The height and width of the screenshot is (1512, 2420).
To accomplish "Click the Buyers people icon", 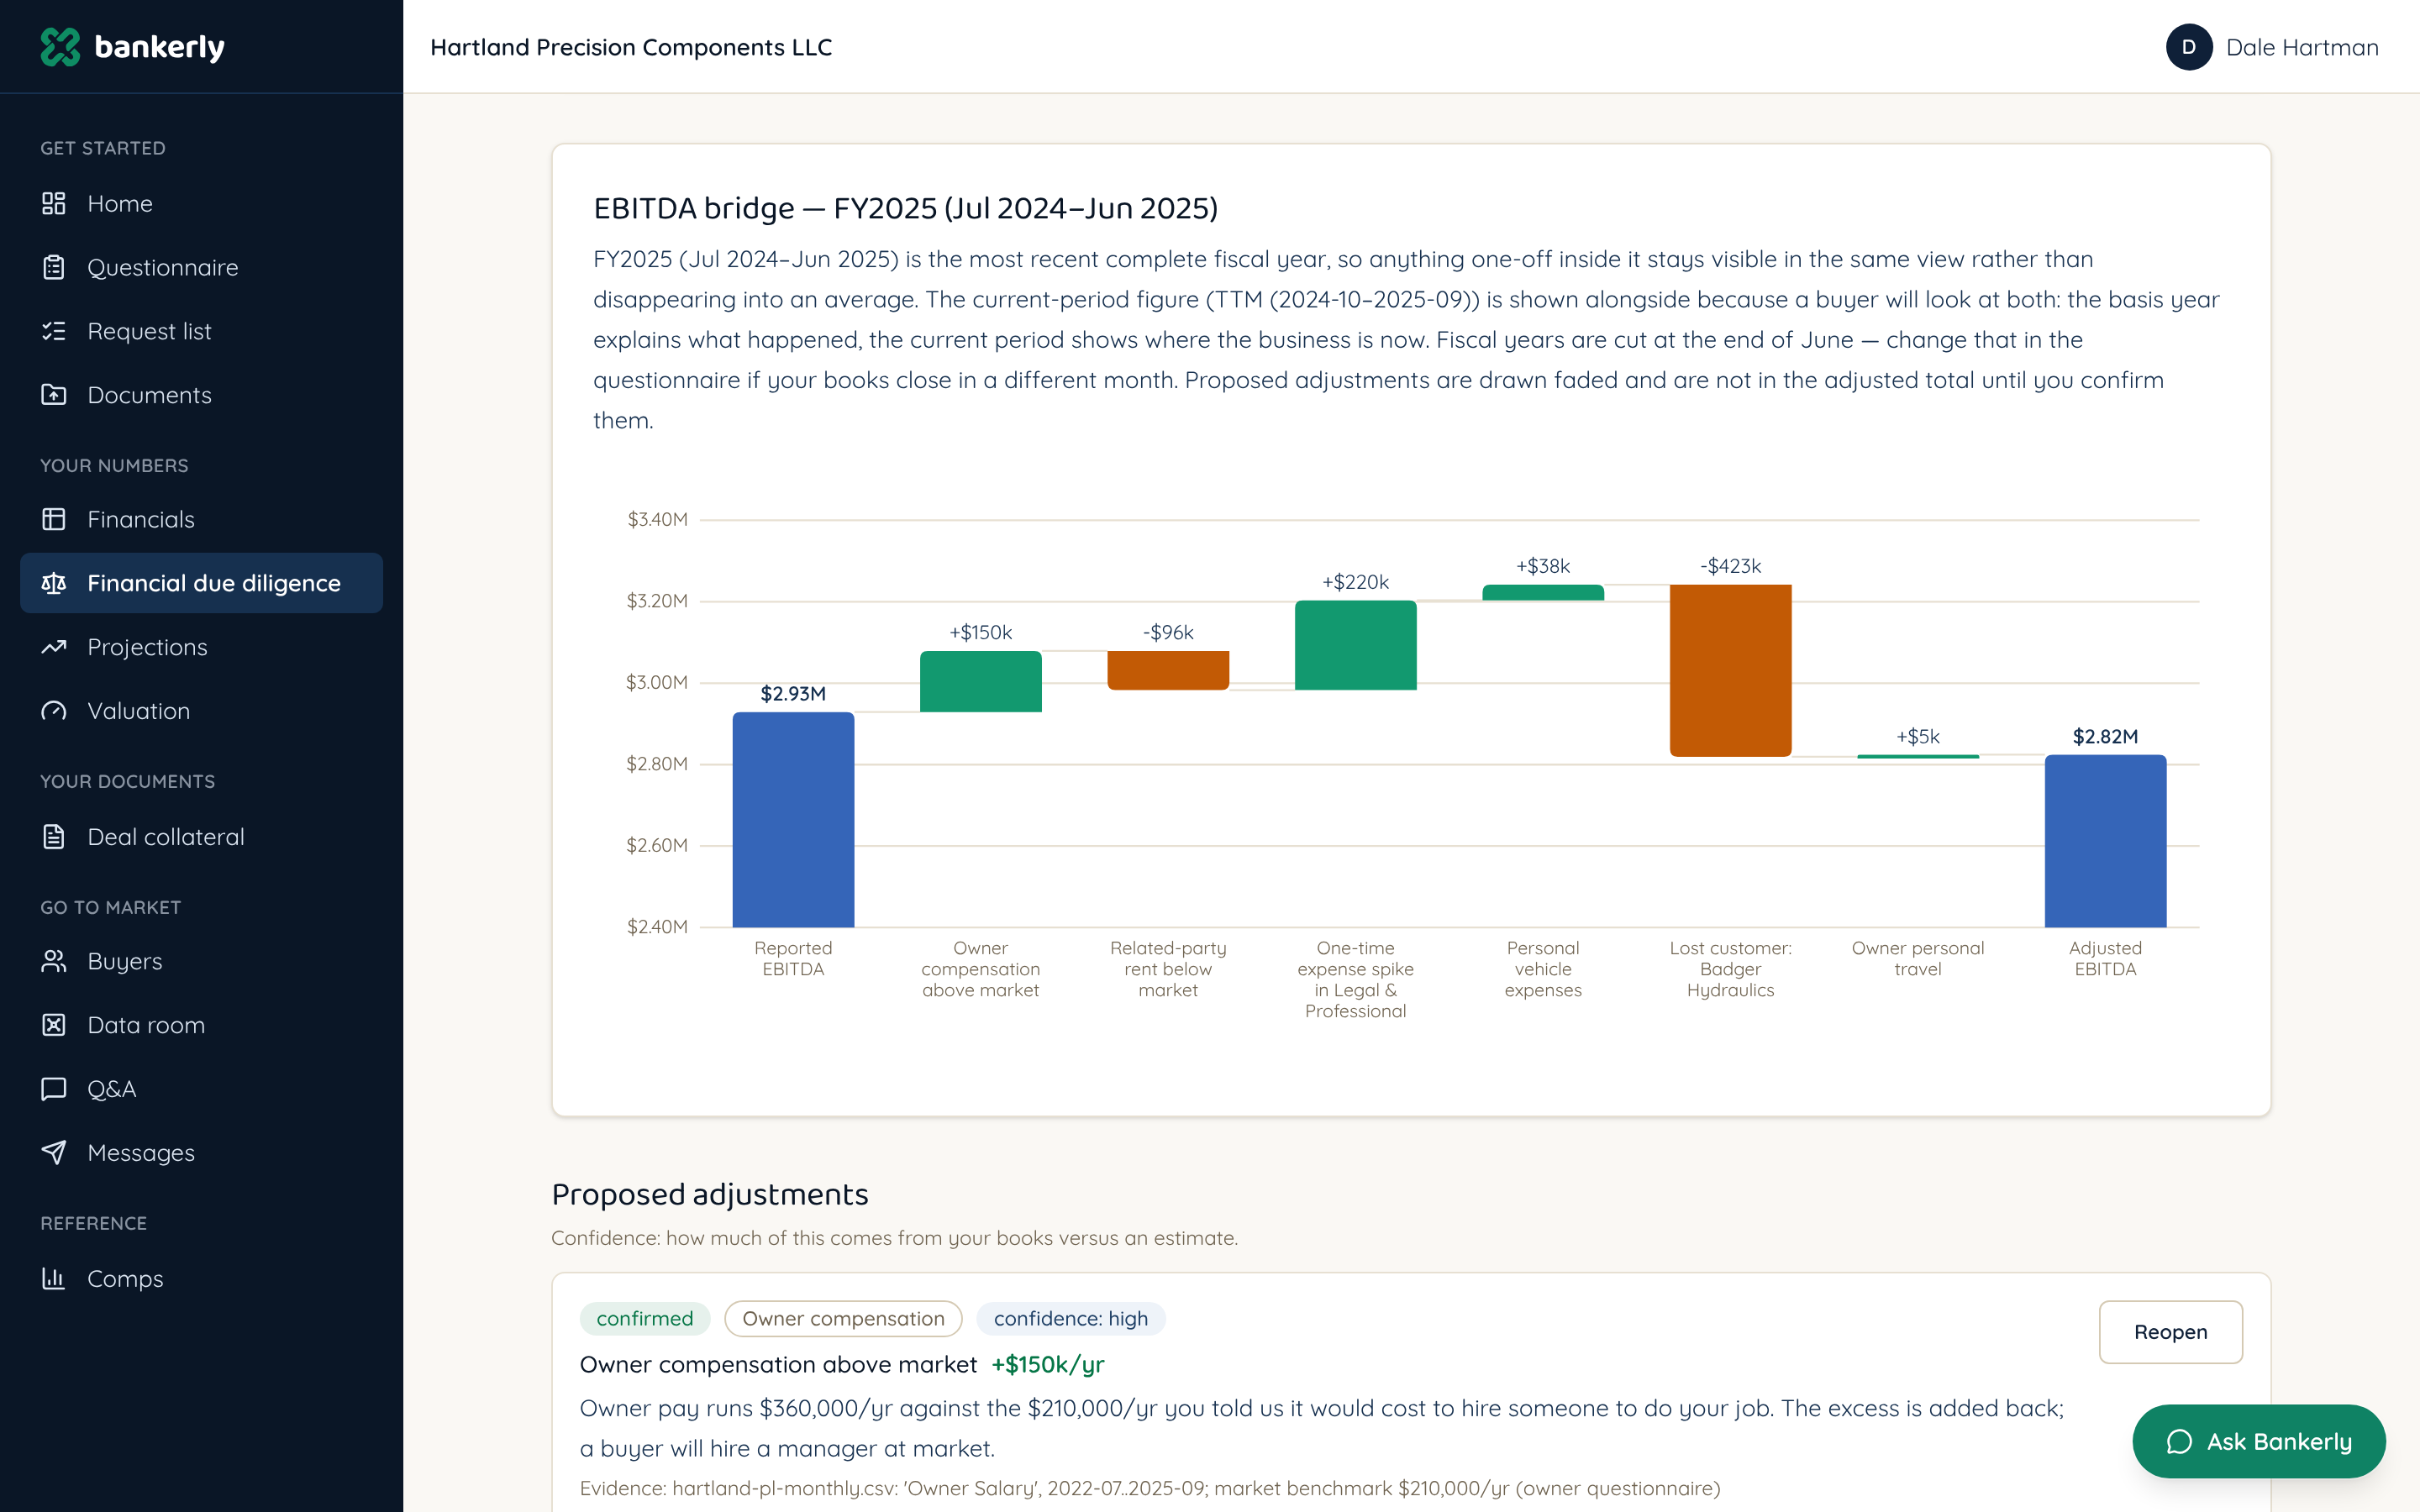I will 54,961.
